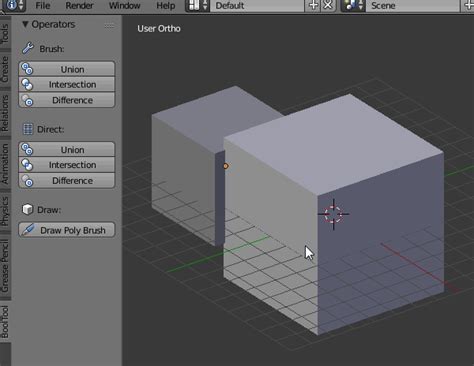Edit the Default screen layout name field
The image size is (474, 366).
(x=257, y=6)
